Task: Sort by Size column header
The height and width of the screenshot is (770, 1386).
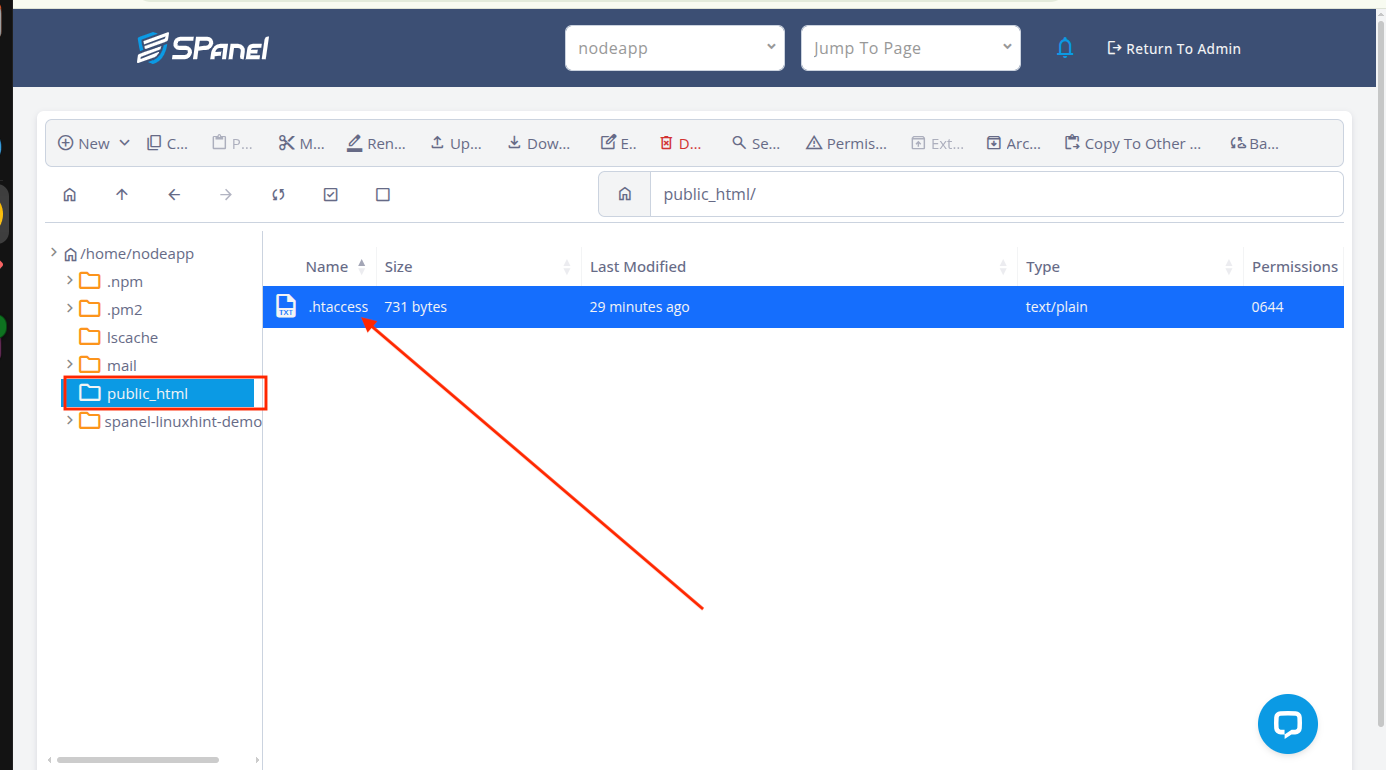Action: tap(398, 266)
